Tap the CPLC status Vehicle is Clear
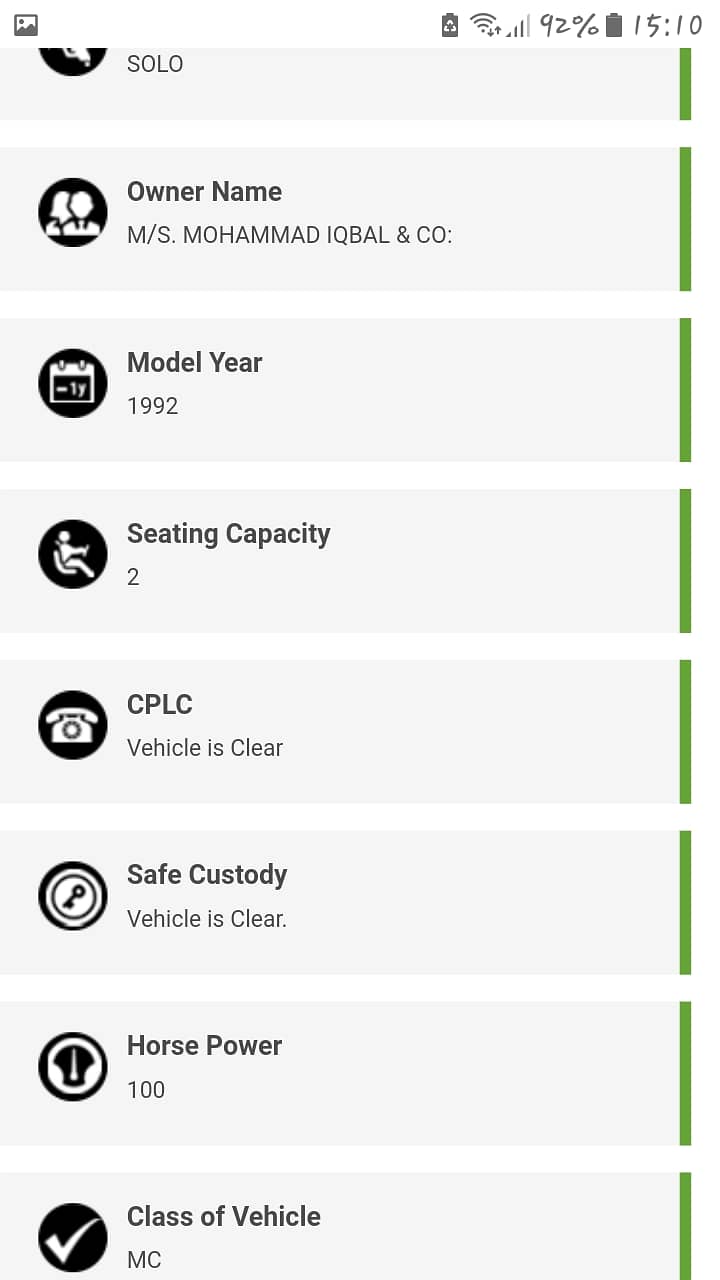 (x=205, y=748)
